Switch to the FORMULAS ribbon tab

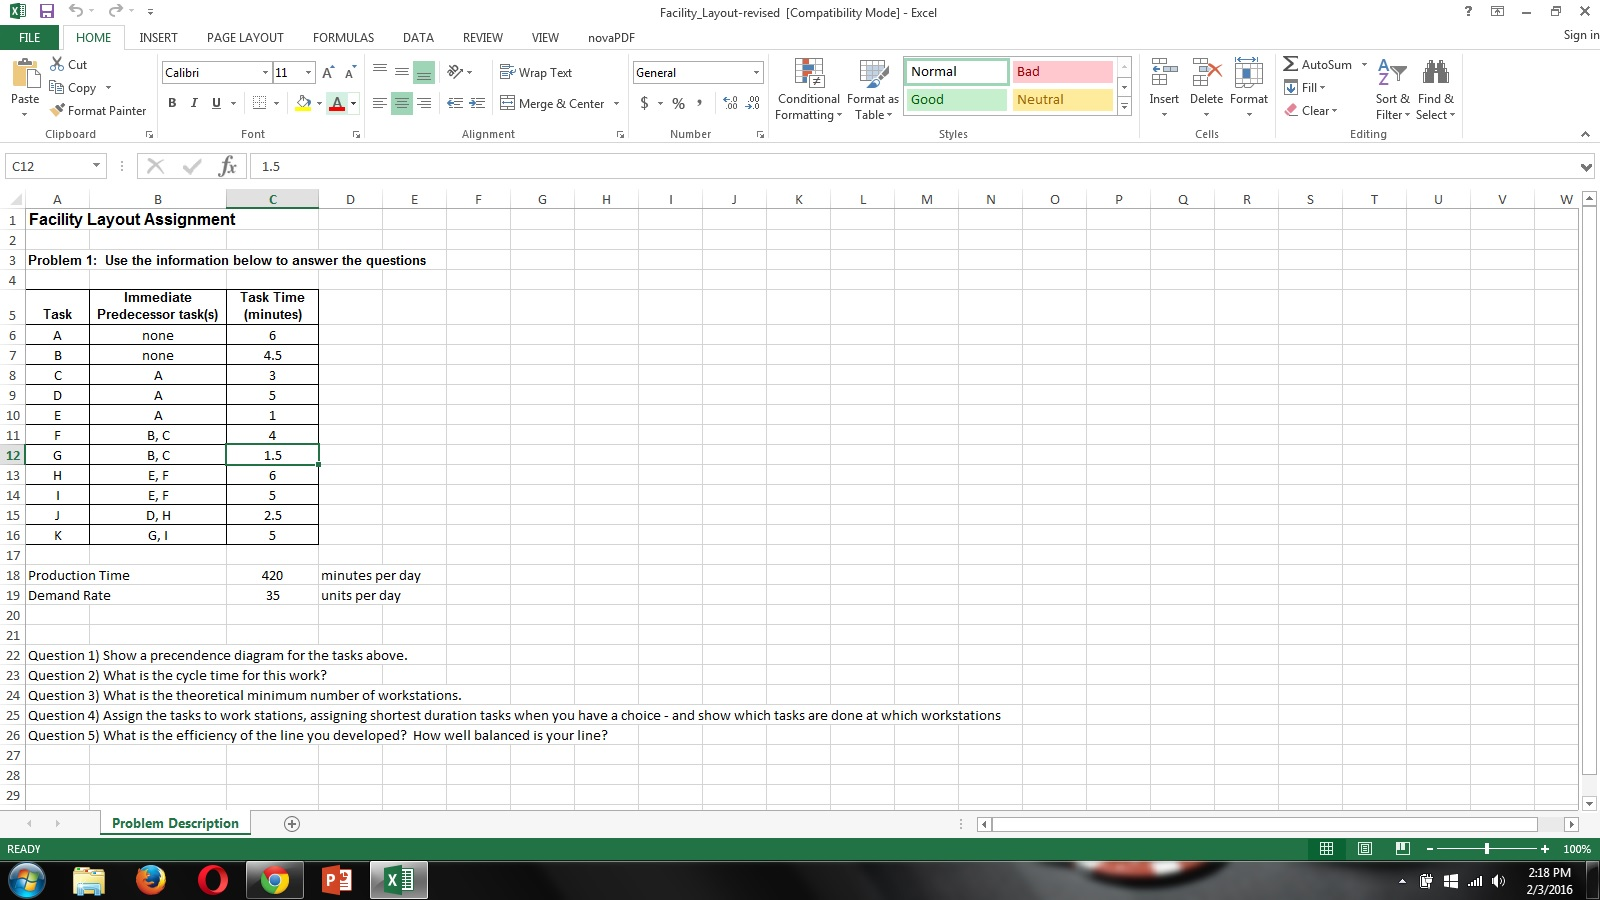[343, 37]
